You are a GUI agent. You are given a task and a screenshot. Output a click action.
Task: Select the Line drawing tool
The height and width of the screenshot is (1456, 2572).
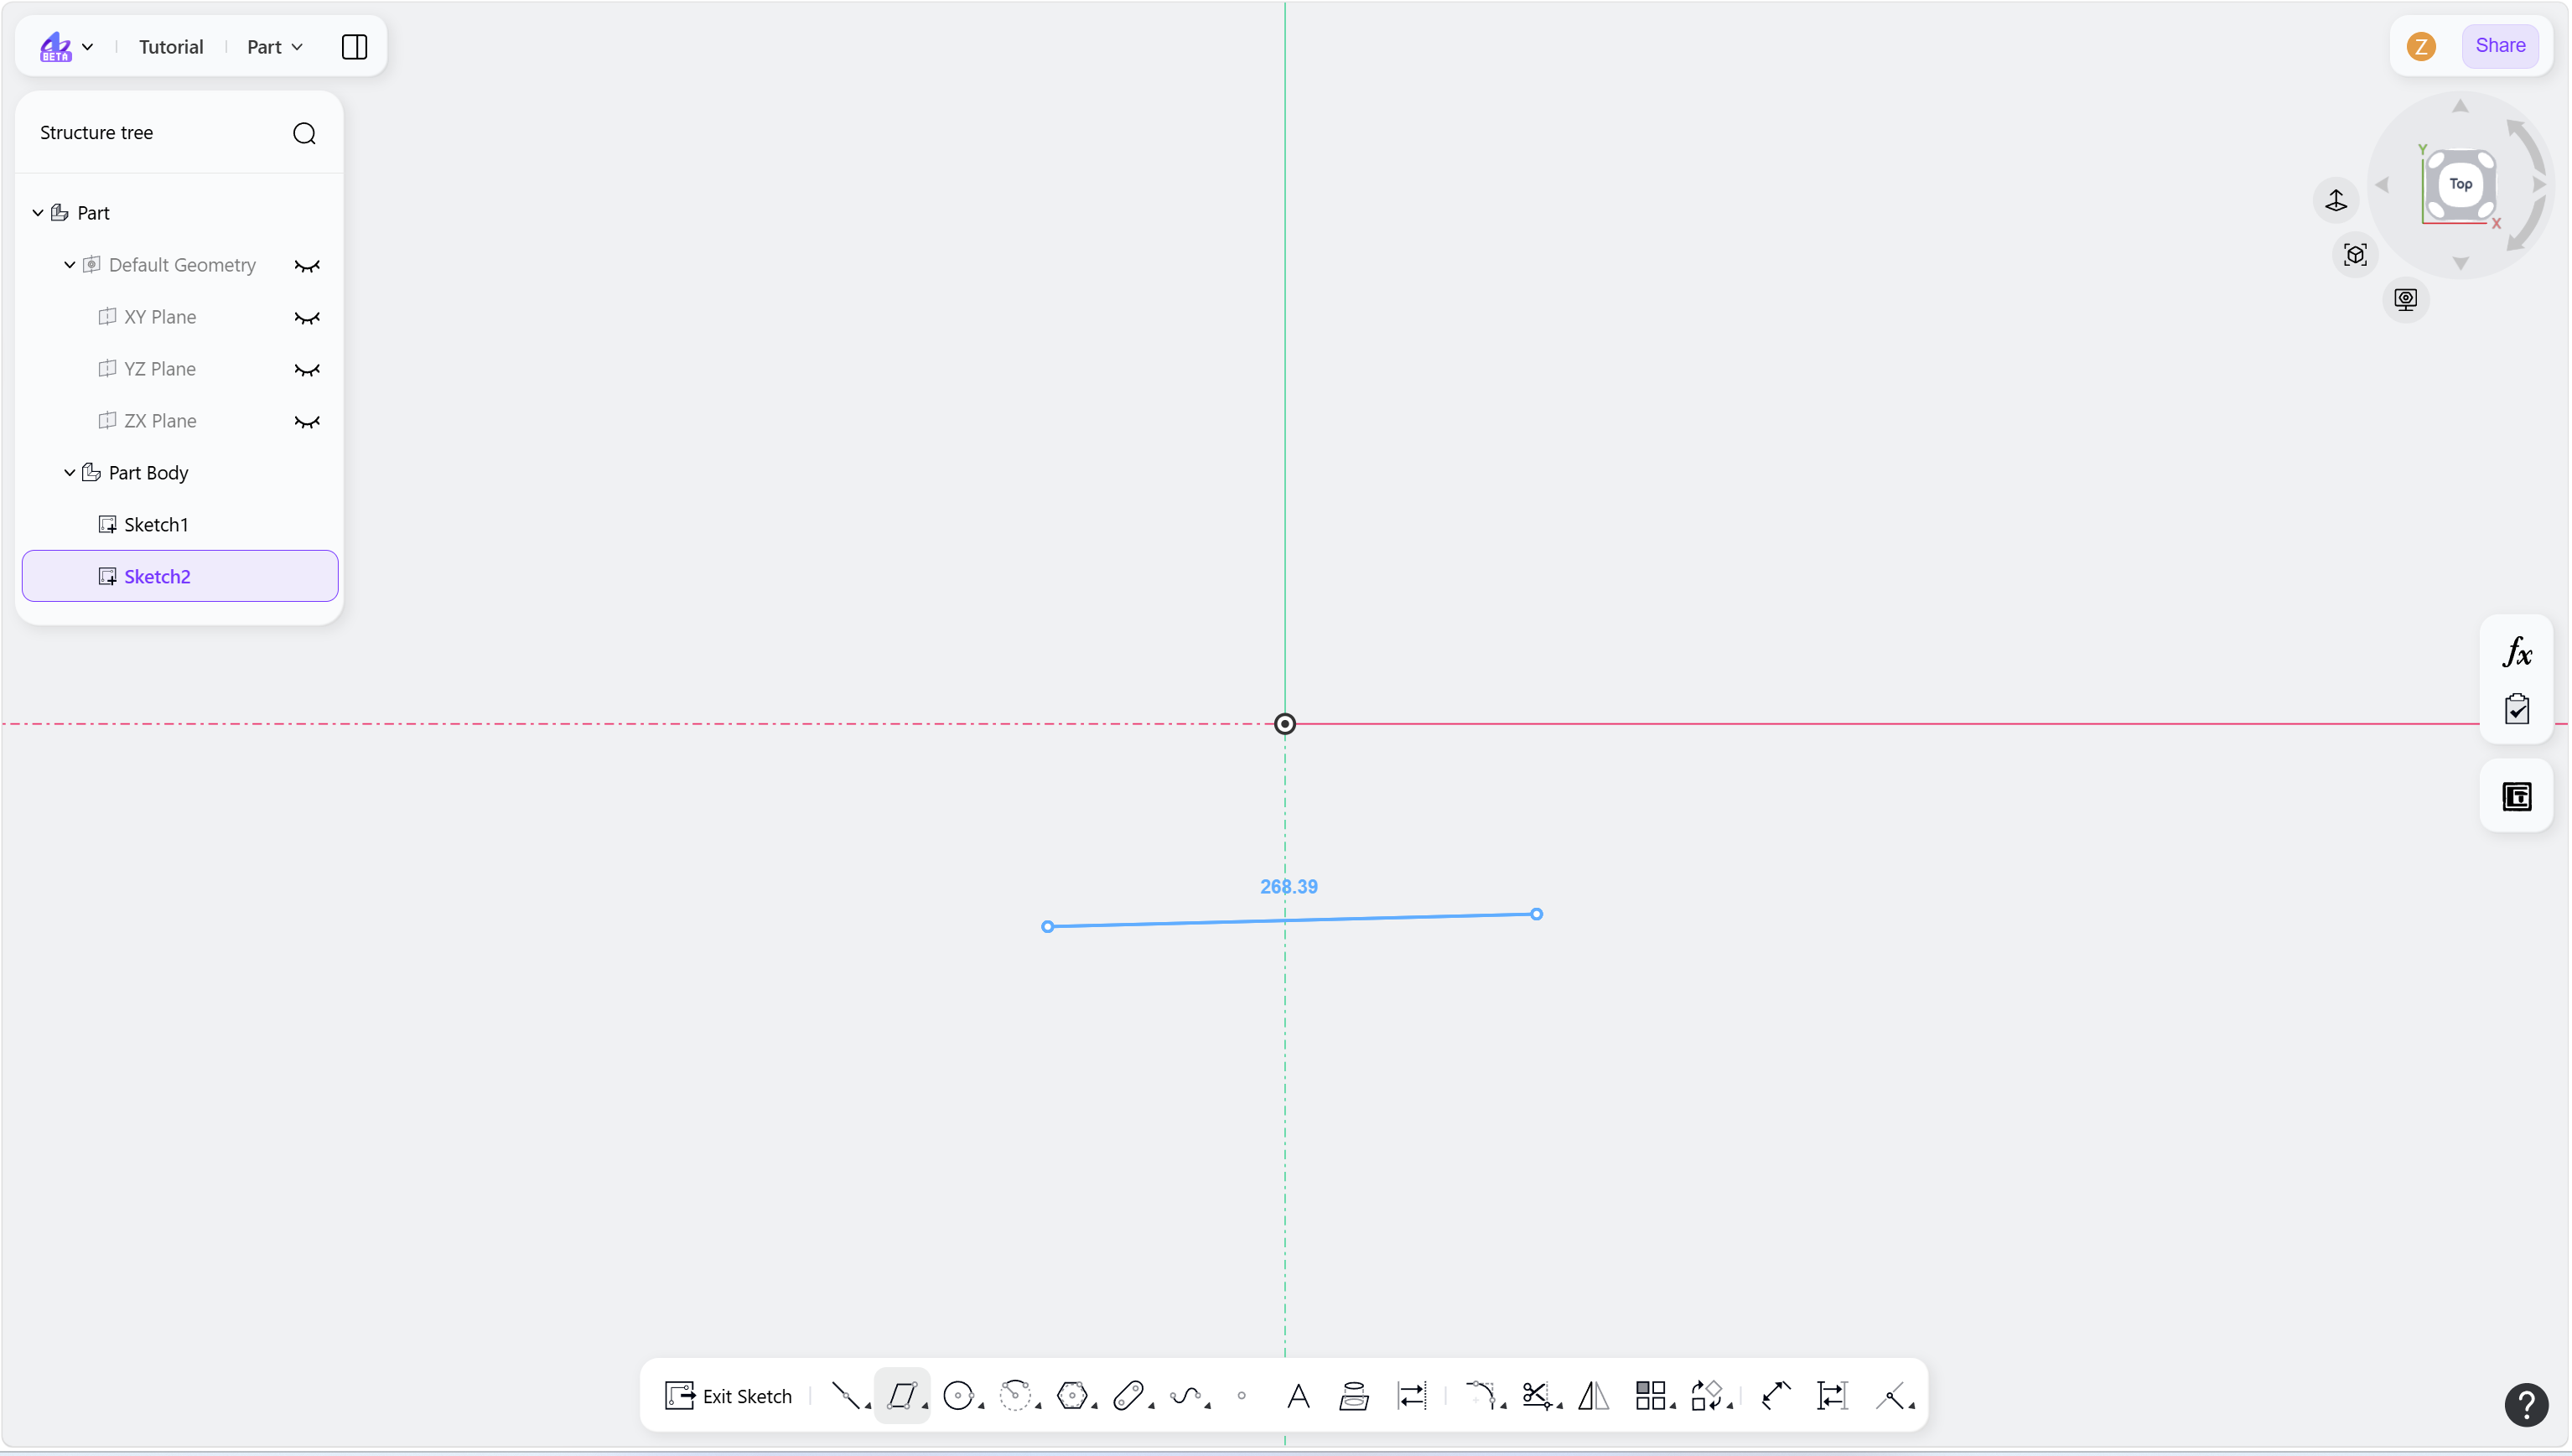(844, 1395)
